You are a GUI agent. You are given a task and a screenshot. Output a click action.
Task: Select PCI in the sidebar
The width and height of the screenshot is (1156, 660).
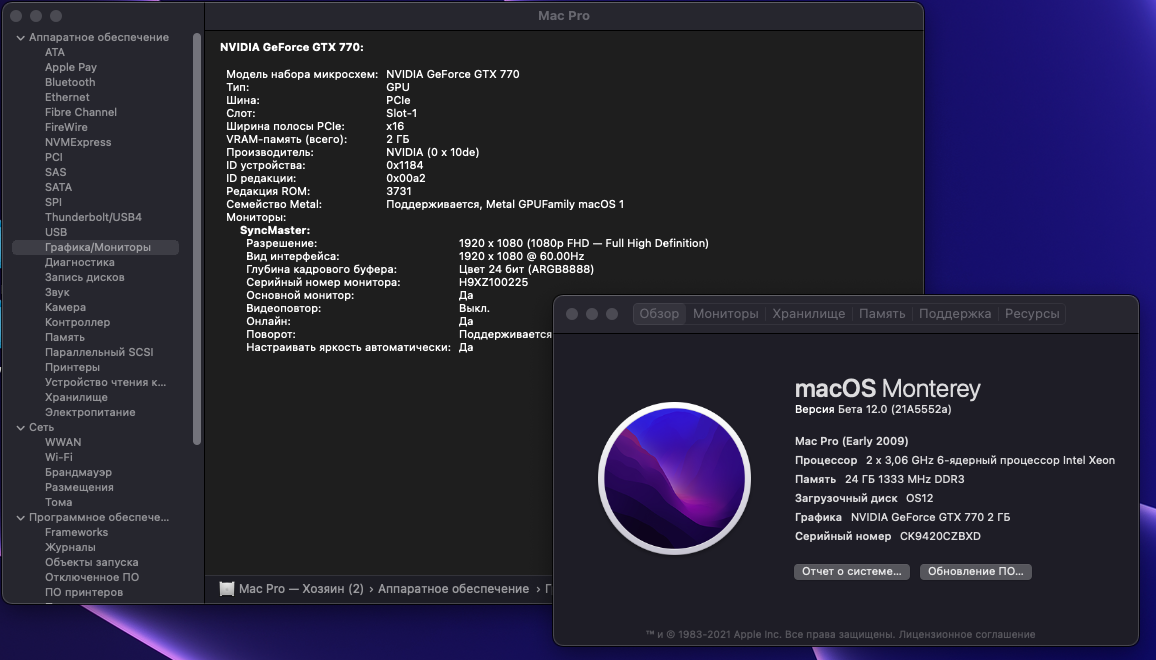point(54,157)
